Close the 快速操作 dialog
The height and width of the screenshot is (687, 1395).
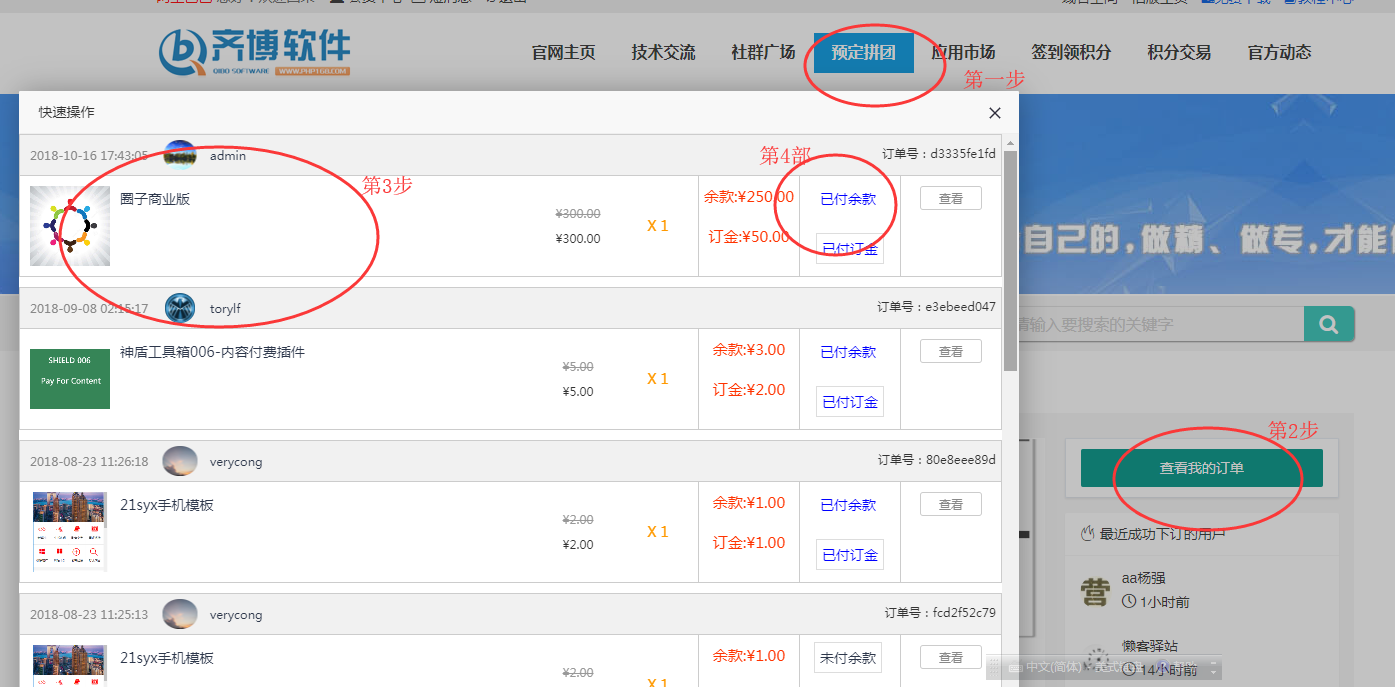(994, 113)
